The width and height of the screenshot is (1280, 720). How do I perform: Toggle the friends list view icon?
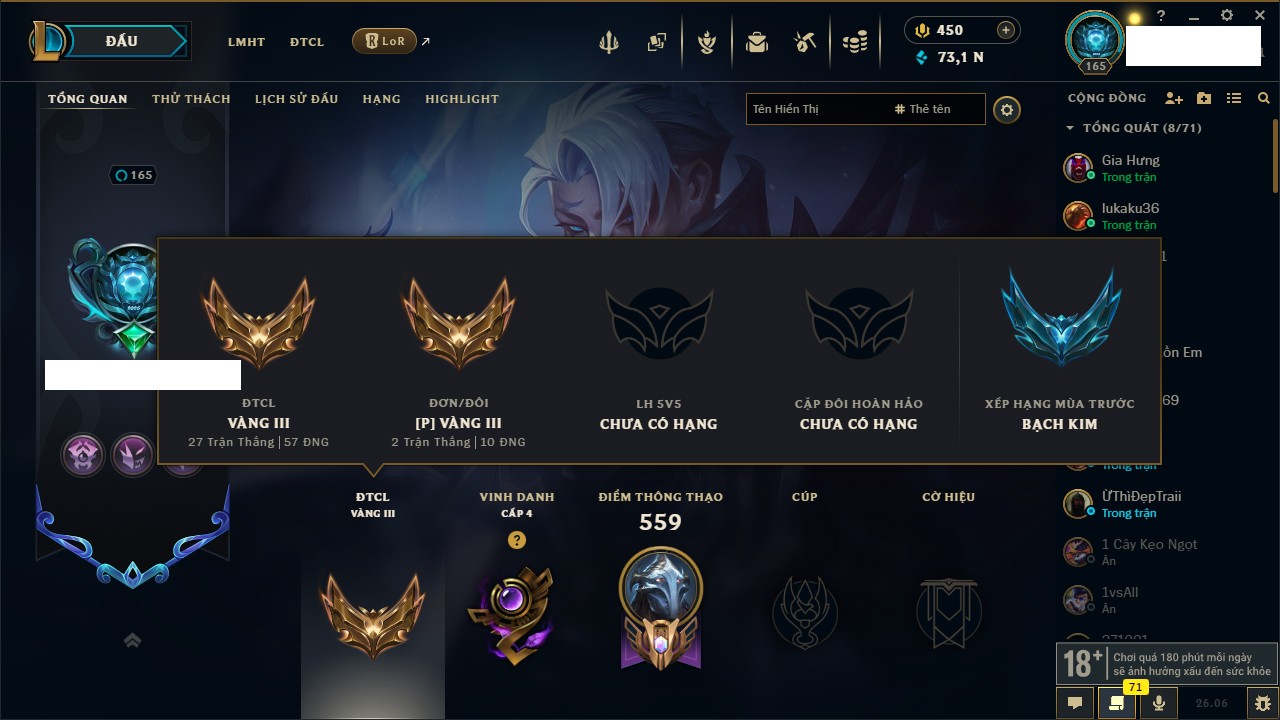(x=1234, y=98)
